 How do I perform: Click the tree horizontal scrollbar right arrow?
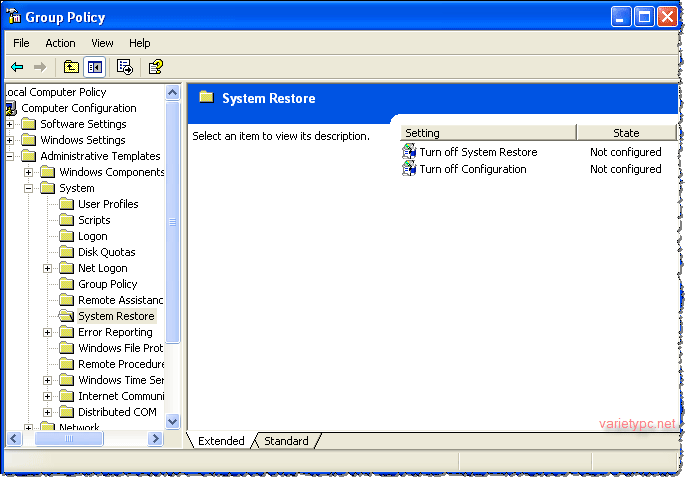pos(155,438)
